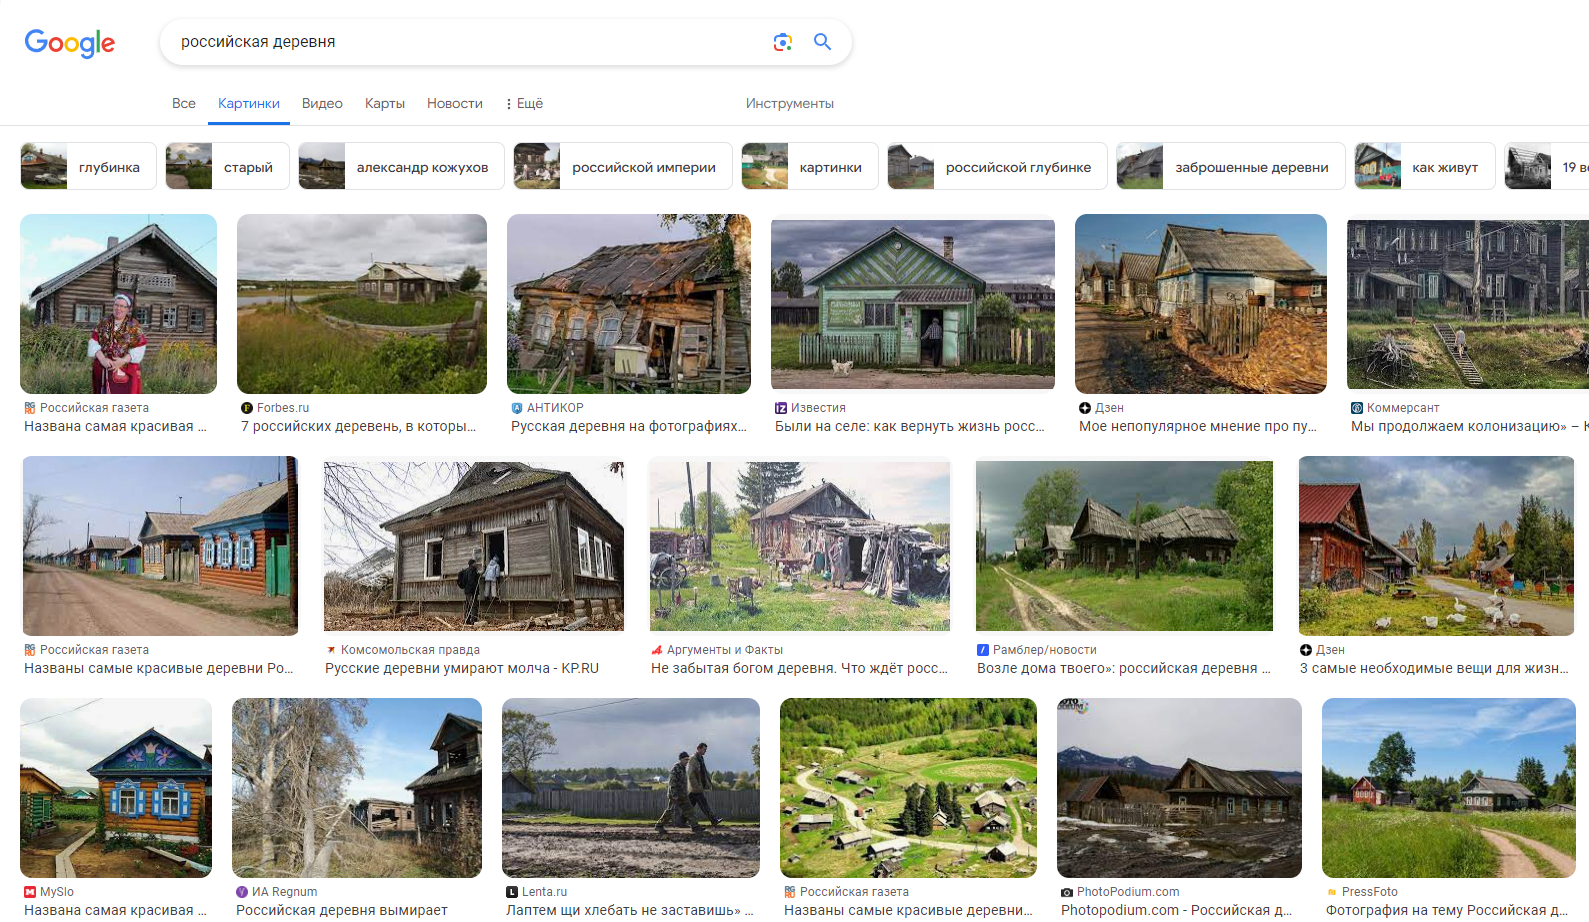Screen dimensions: 1589x922
Task: Go to the 'Карты' tab
Action: 385,103
